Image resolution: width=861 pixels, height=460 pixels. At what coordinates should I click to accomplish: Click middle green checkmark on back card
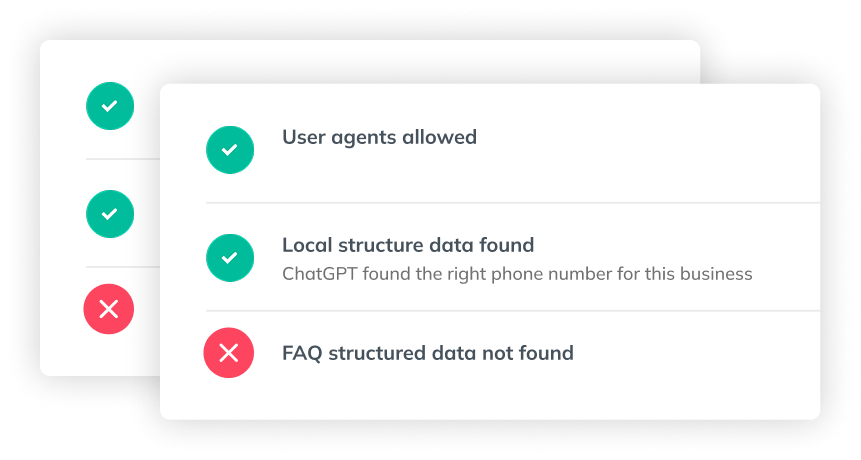click(110, 213)
